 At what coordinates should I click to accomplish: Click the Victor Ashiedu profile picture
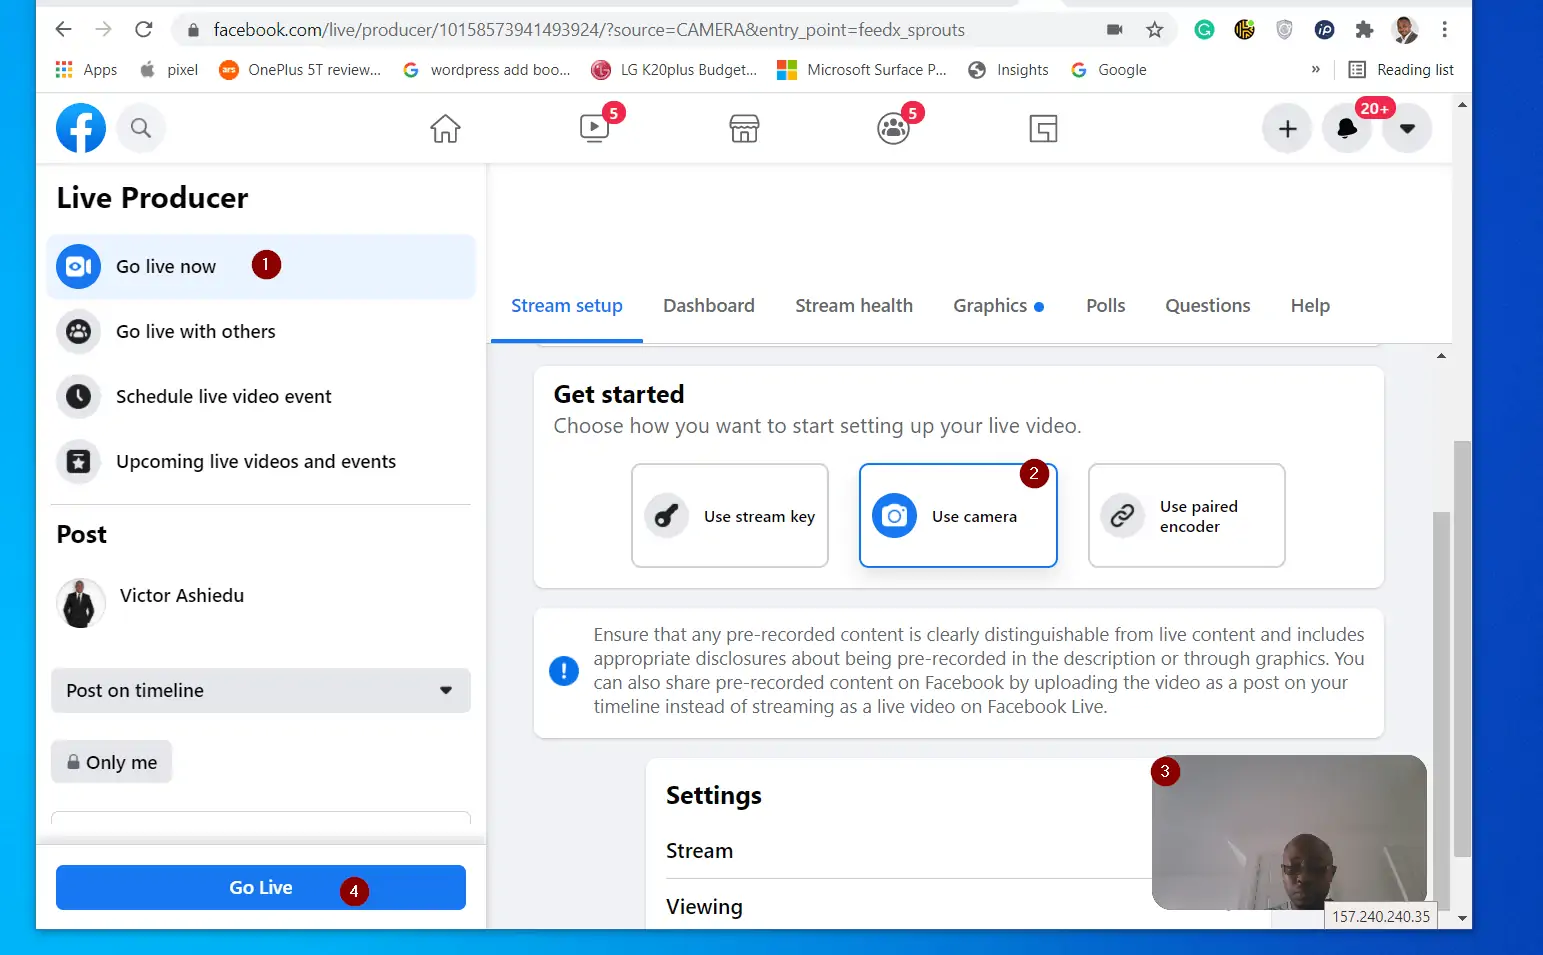click(81, 603)
